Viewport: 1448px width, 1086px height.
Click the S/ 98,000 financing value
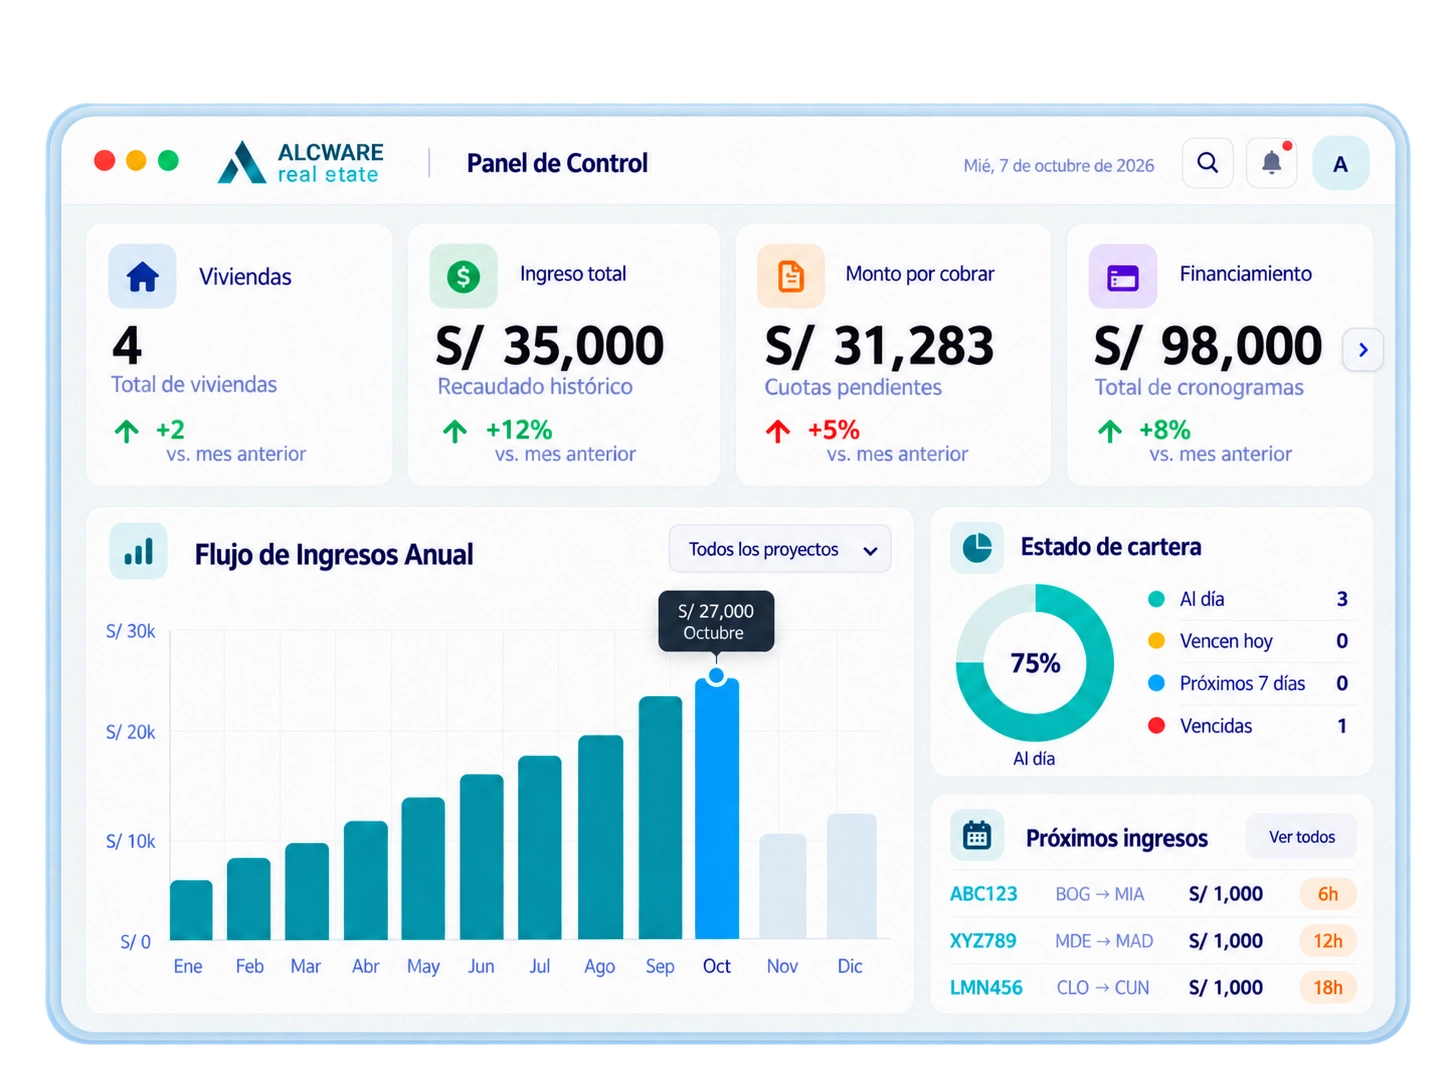pyautogui.click(x=1208, y=346)
